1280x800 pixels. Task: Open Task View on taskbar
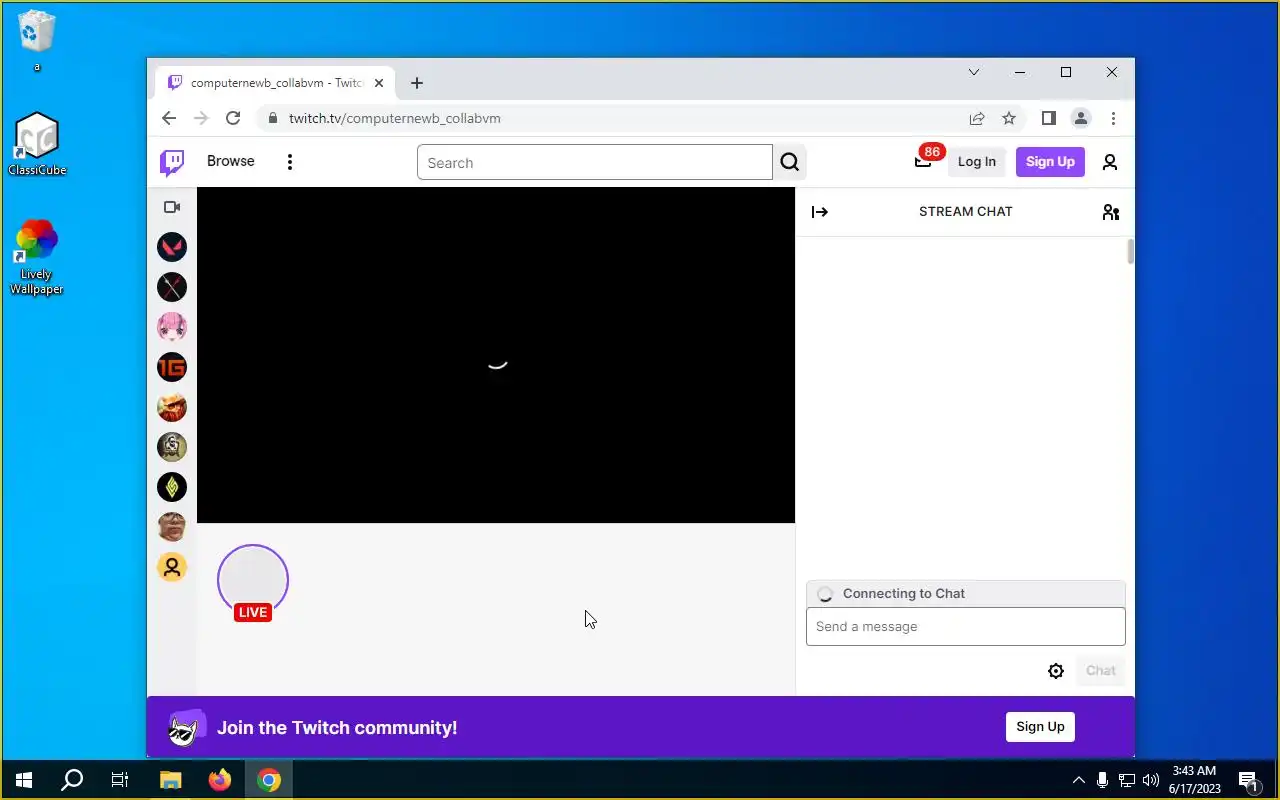pyautogui.click(x=120, y=780)
